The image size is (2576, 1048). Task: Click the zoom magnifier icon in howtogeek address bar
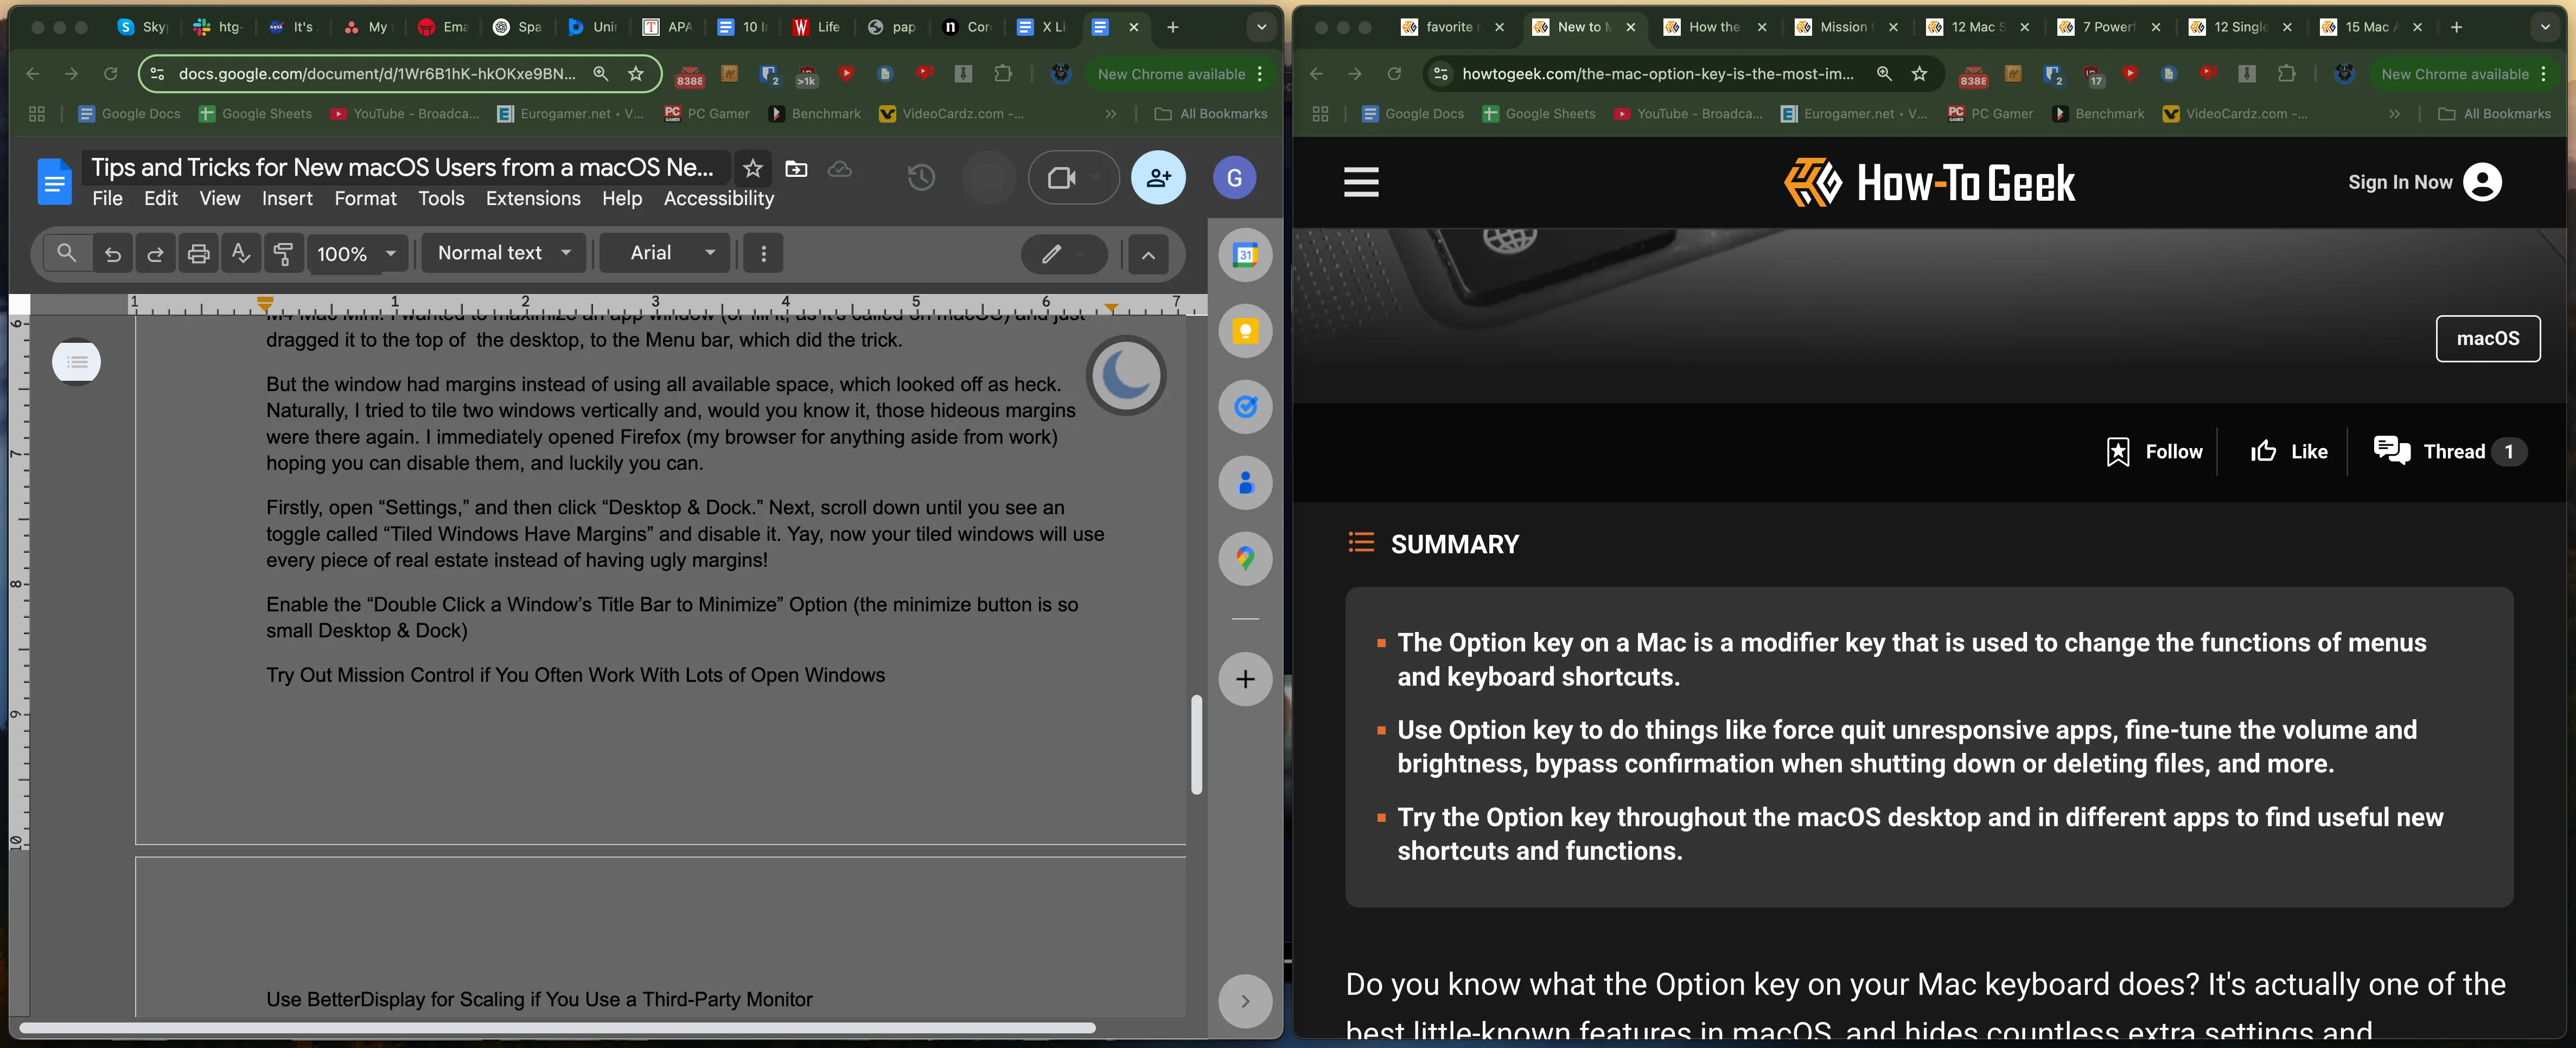pos(1884,73)
